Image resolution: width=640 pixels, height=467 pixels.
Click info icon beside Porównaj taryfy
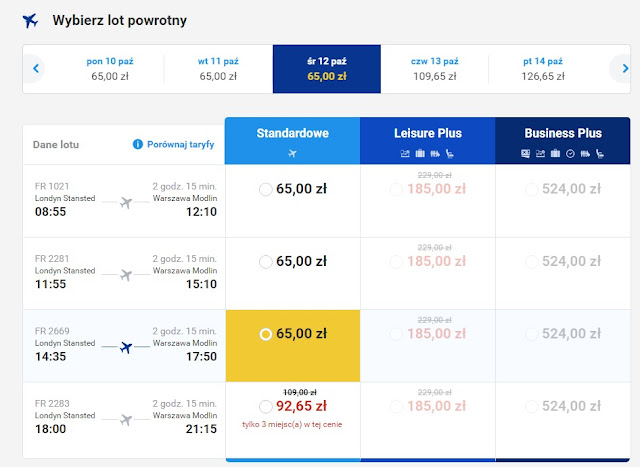tap(138, 145)
